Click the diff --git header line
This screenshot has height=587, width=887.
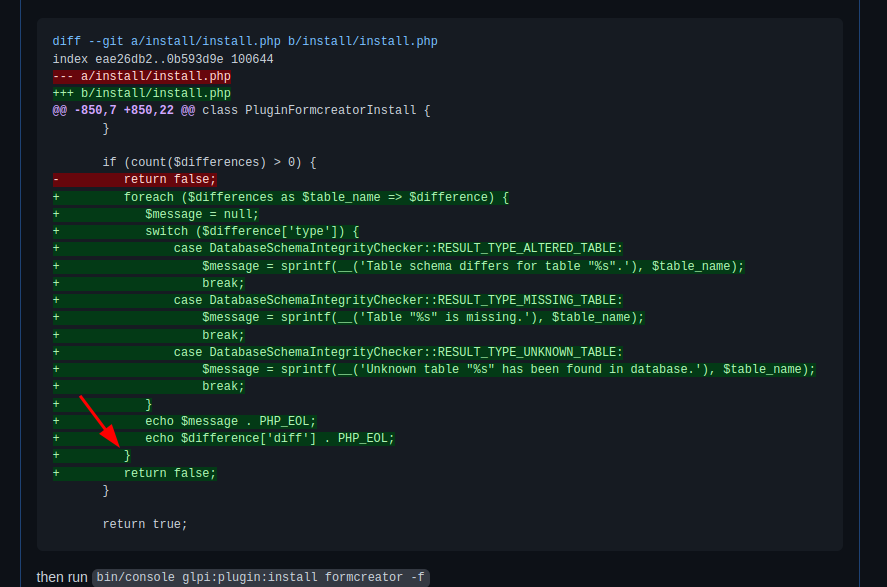coord(243,41)
